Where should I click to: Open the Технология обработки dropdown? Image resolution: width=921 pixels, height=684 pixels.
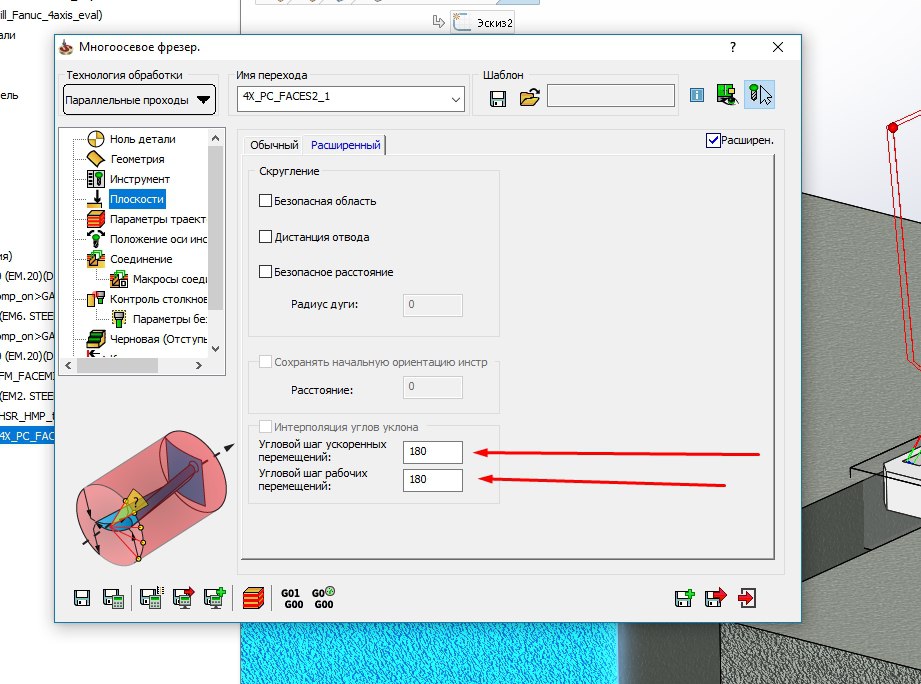click(x=139, y=100)
